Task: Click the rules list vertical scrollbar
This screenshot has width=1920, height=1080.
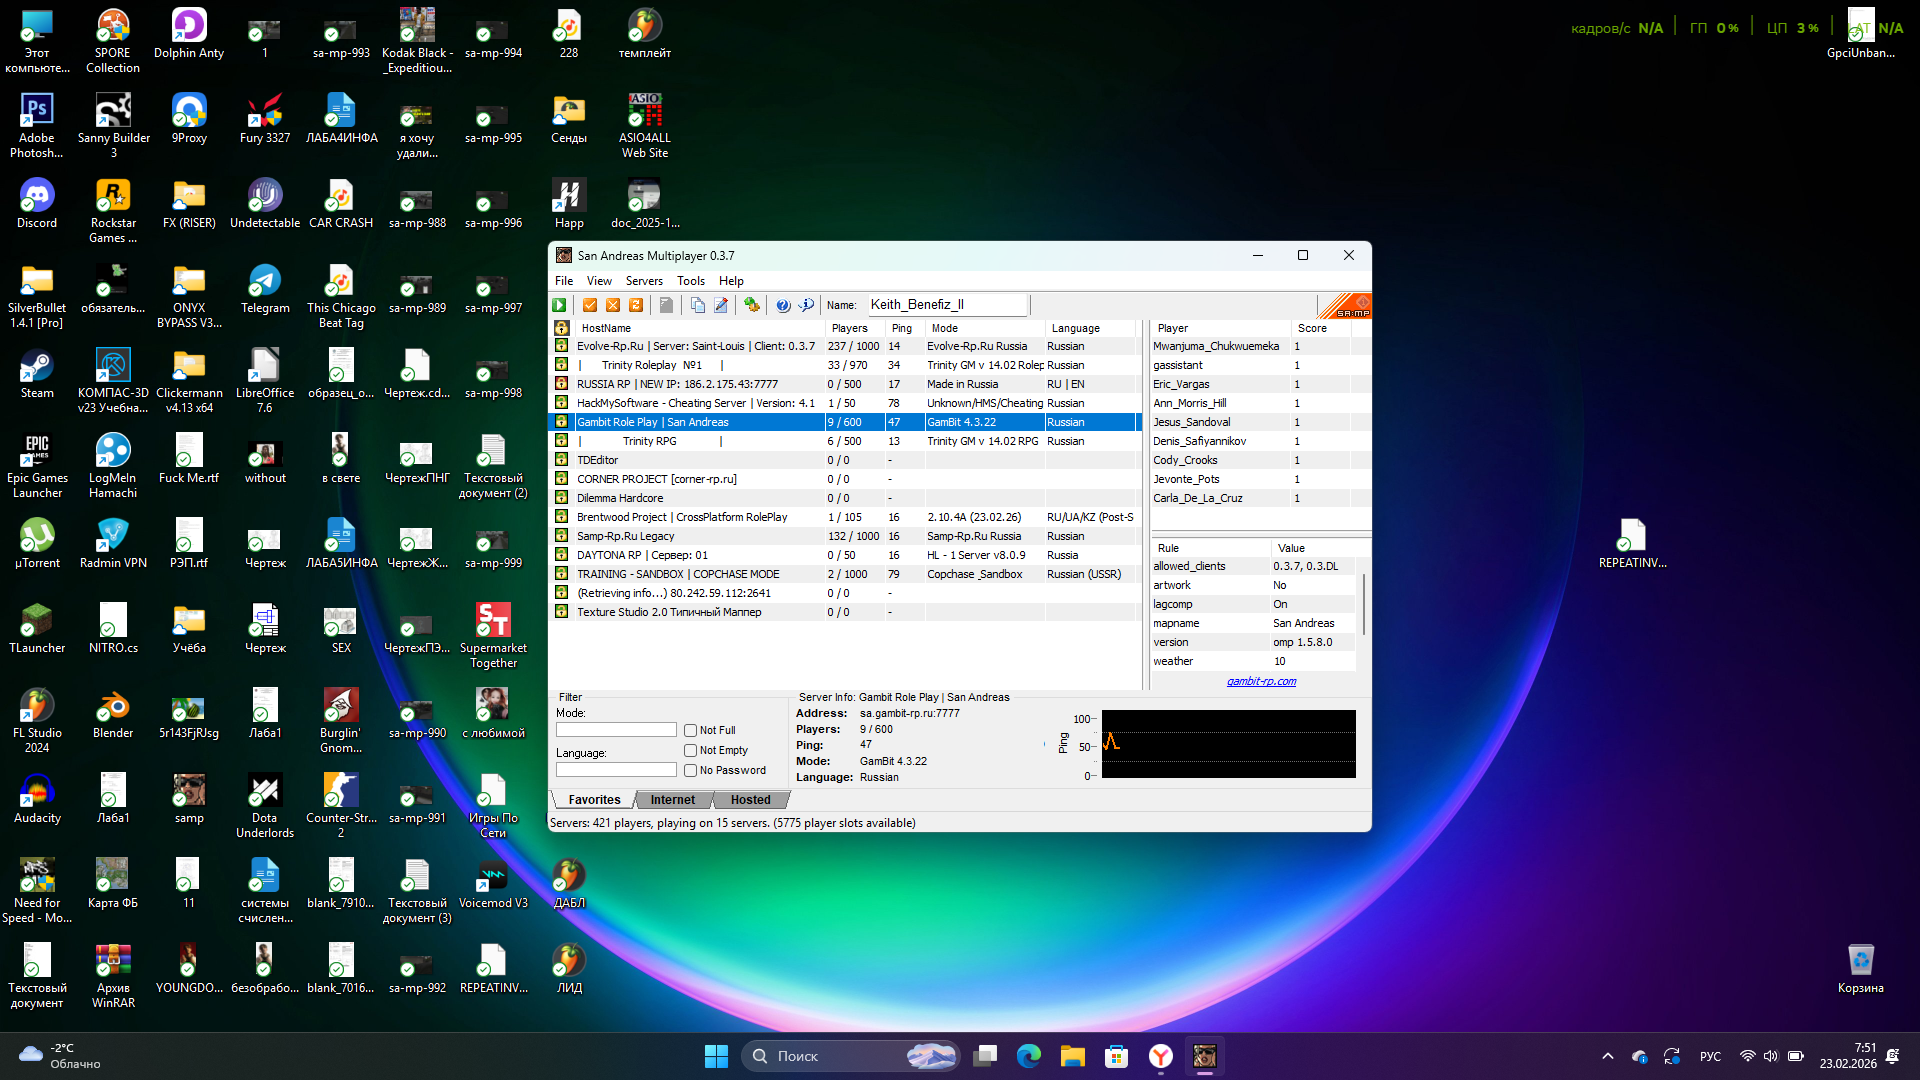Action: [x=1363, y=603]
